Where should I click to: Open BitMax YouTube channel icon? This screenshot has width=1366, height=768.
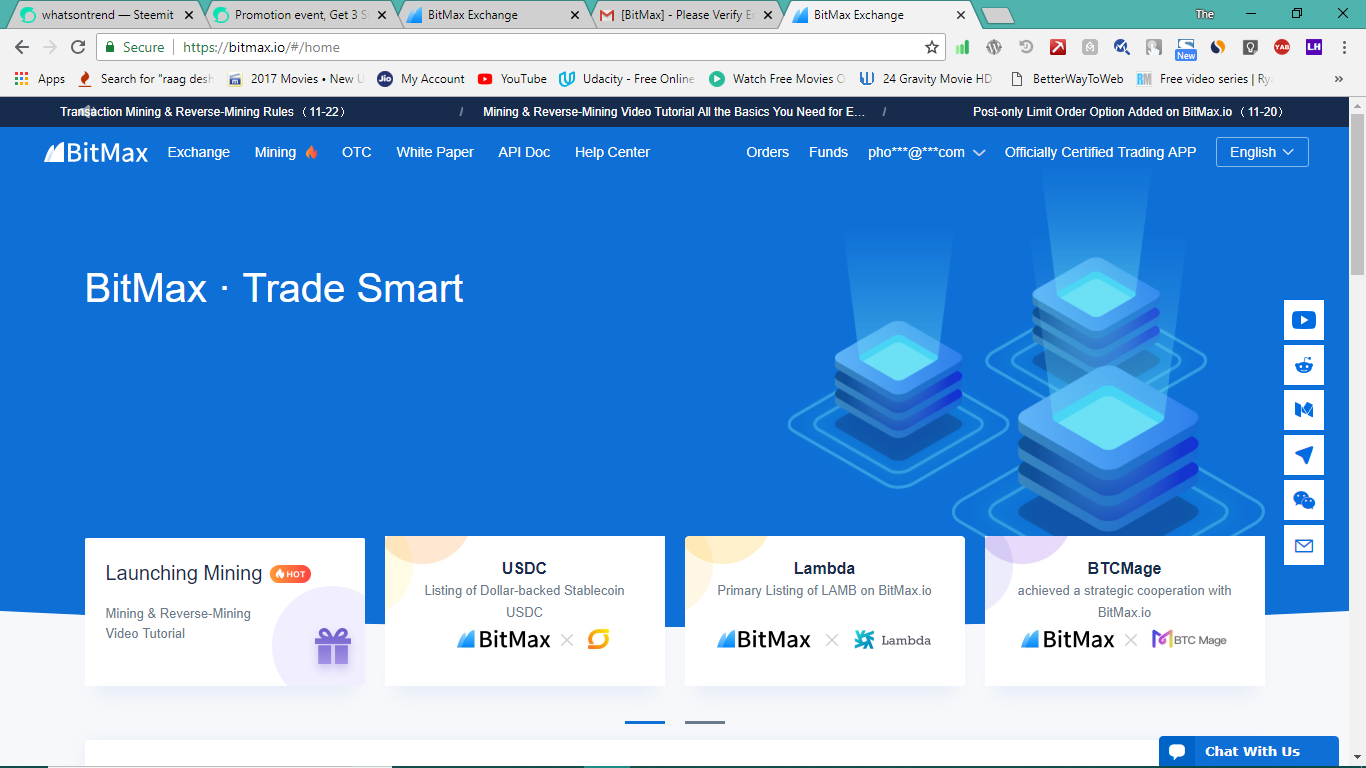tap(1304, 320)
